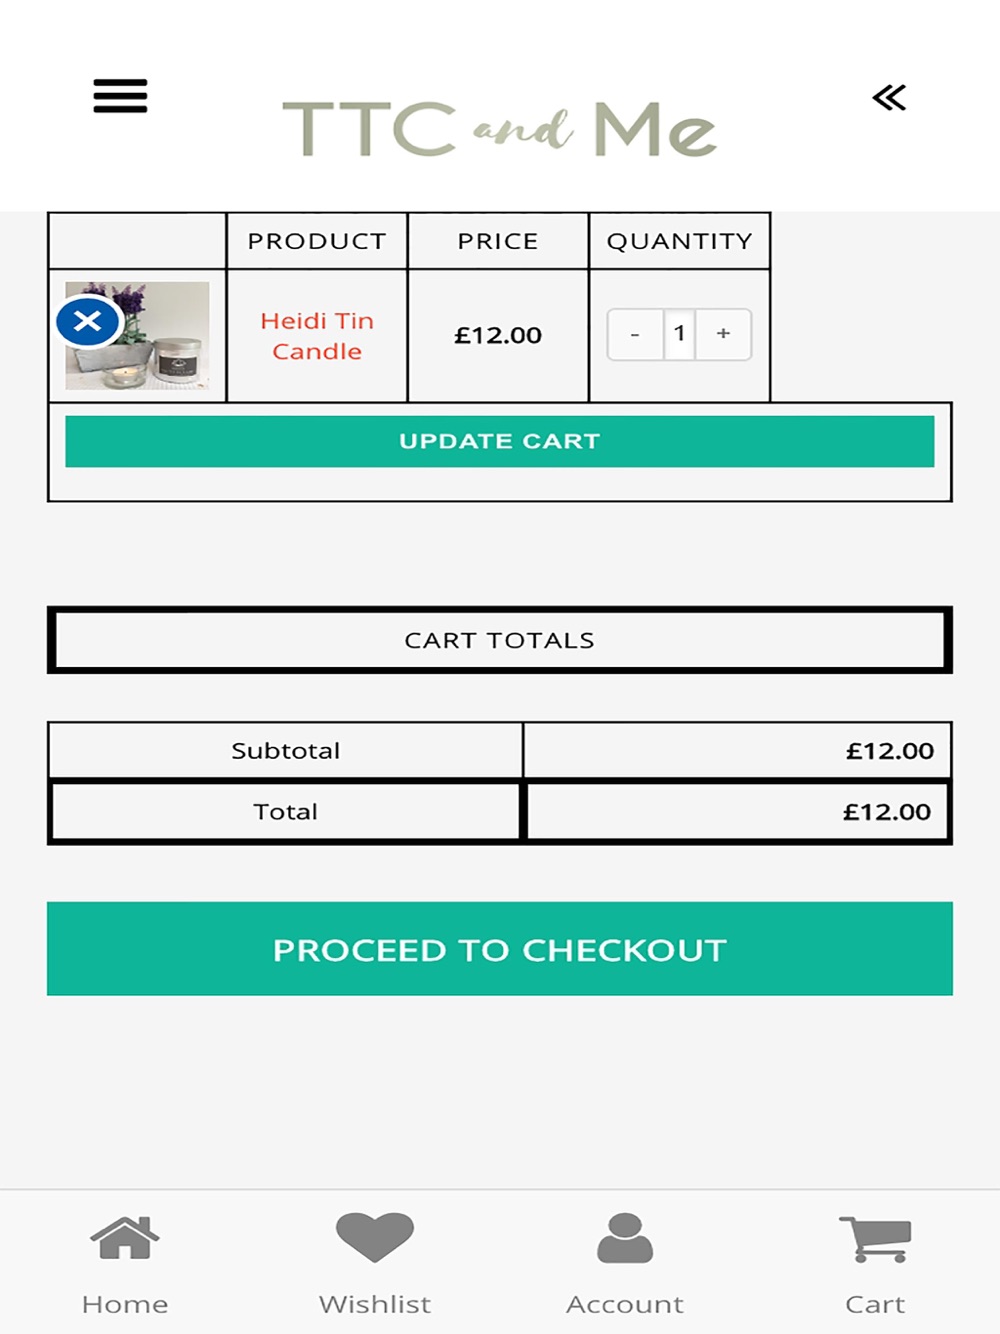Screen dimensions: 1000x1334
Task: Remove Heidi Tin Candle with blue X
Action: [x=88, y=321]
